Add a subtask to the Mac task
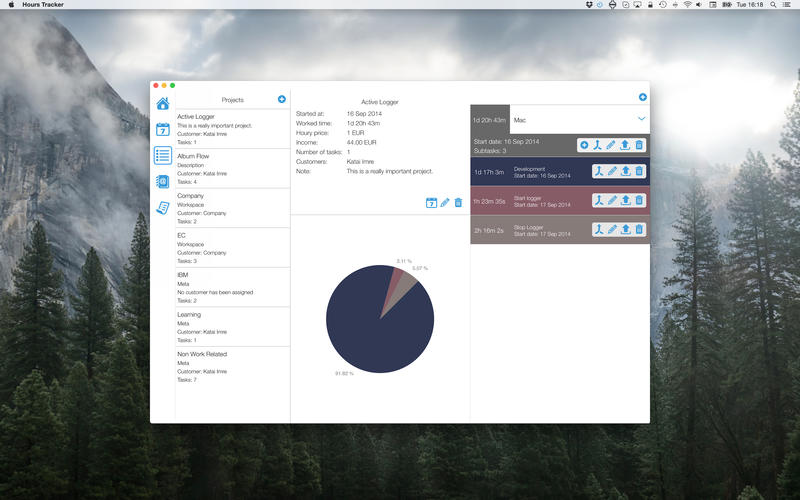Screen dimensions: 800x500 (584, 145)
